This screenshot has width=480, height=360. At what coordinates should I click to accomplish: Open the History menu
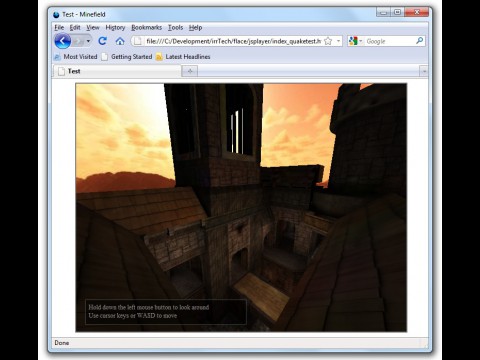[x=115, y=27]
